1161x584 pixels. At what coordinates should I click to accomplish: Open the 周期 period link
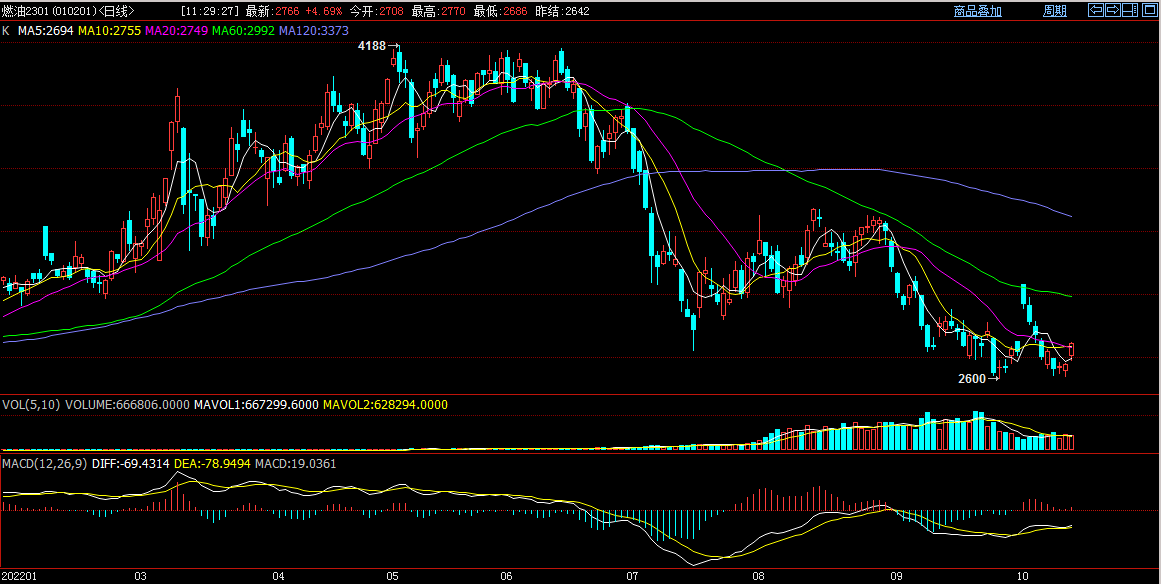pos(1055,10)
